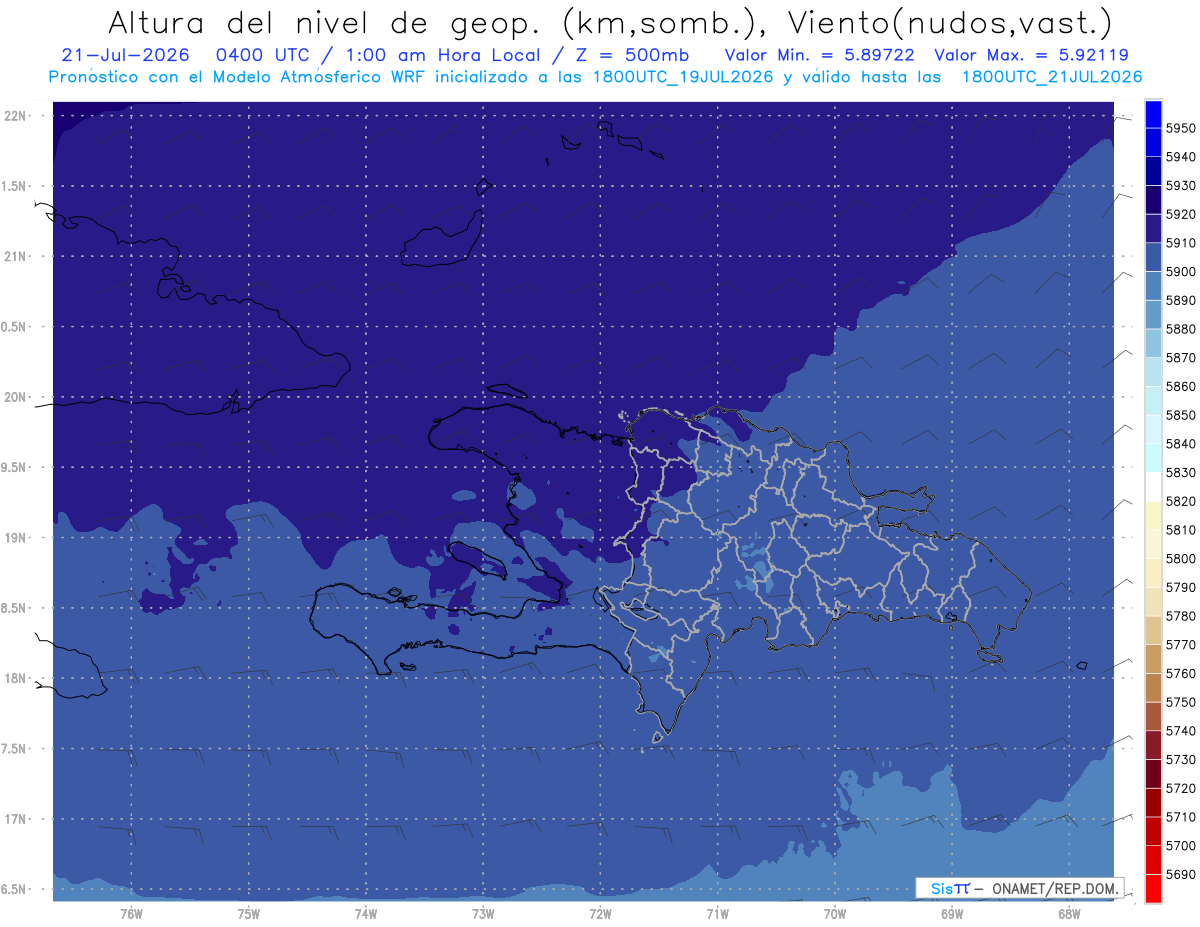Click the '74W' longitude label
This screenshot has height=927, width=1200.
(366, 914)
